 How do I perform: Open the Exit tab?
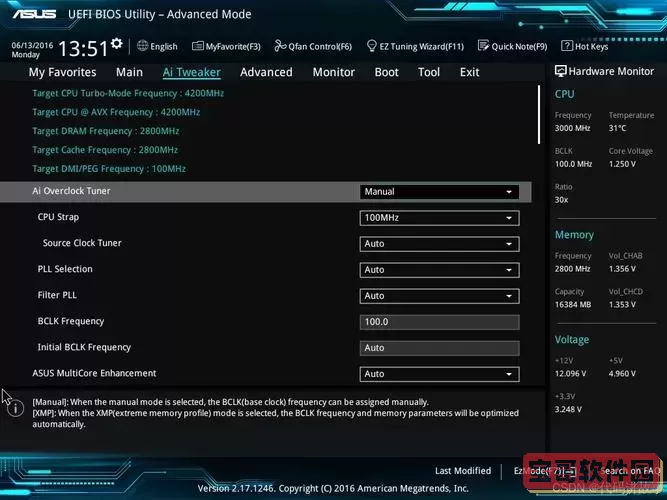(469, 72)
